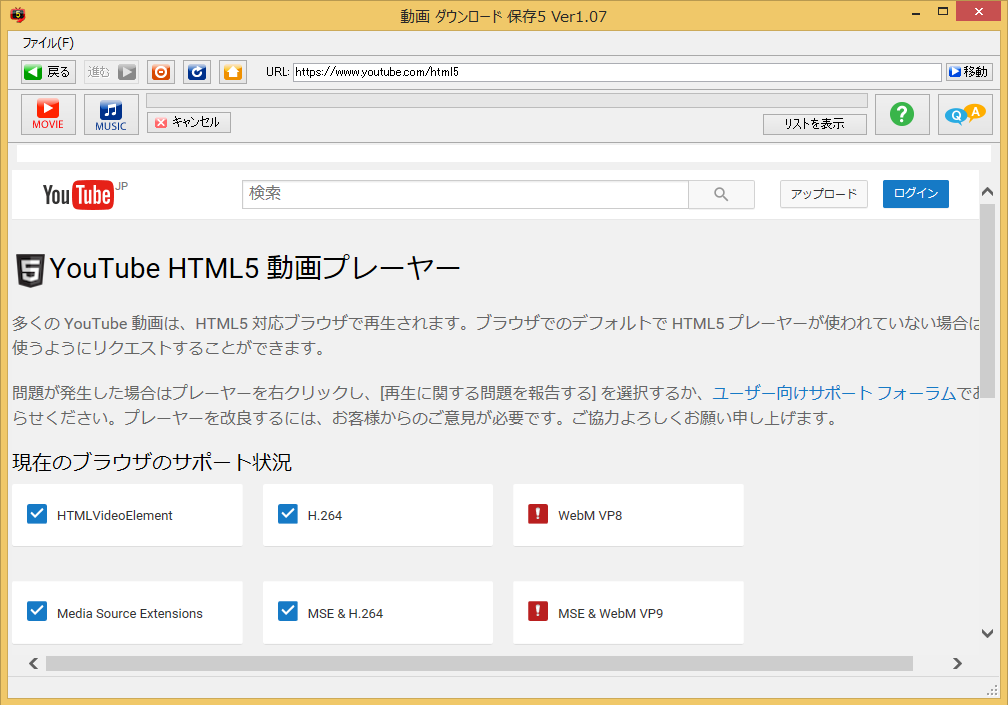Viewport: 1008px width, 705px height.
Task: Click the YouTube HTML5 動画プレーヤー heading
Action: (255, 269)
